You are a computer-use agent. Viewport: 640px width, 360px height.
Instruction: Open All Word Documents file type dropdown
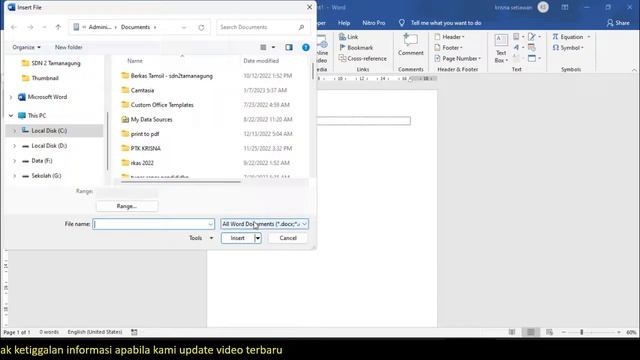pos(264,224)
